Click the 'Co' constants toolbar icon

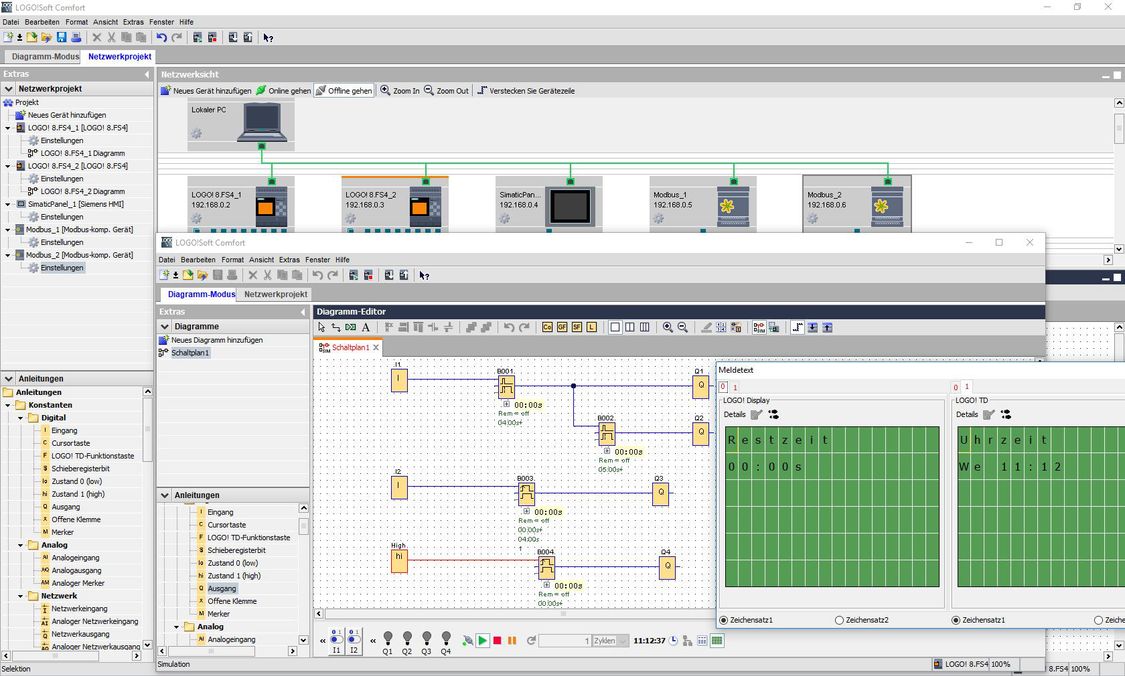547,327
